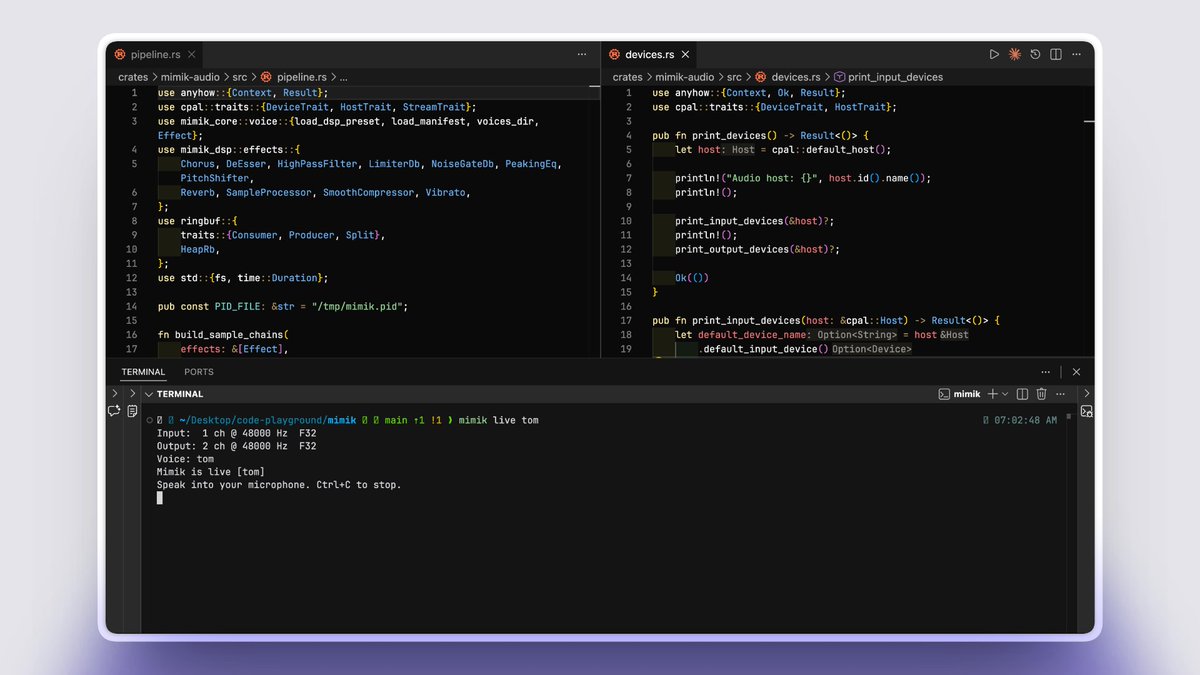Kill terminal with the trash icon
The width and height of the screenshot is (1200, 675).
pos(1041,394)
